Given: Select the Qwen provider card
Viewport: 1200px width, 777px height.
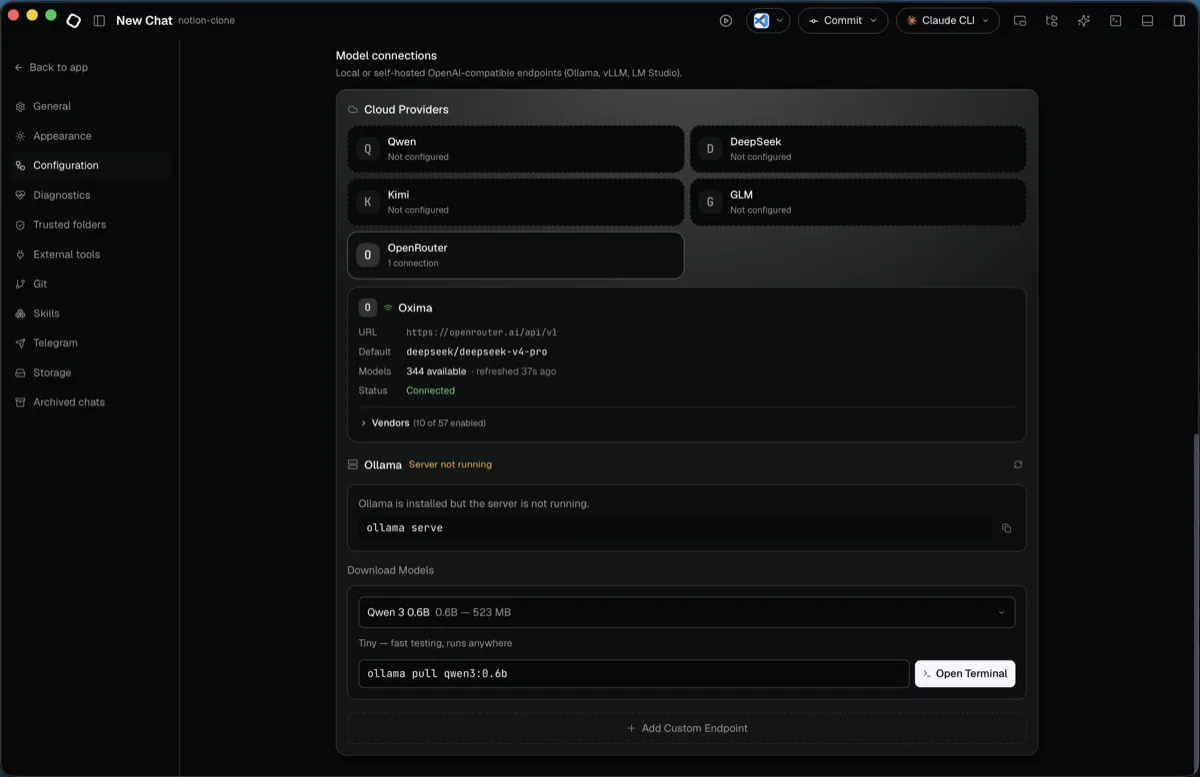Looking at the screenshot, I should click(515, 149).
